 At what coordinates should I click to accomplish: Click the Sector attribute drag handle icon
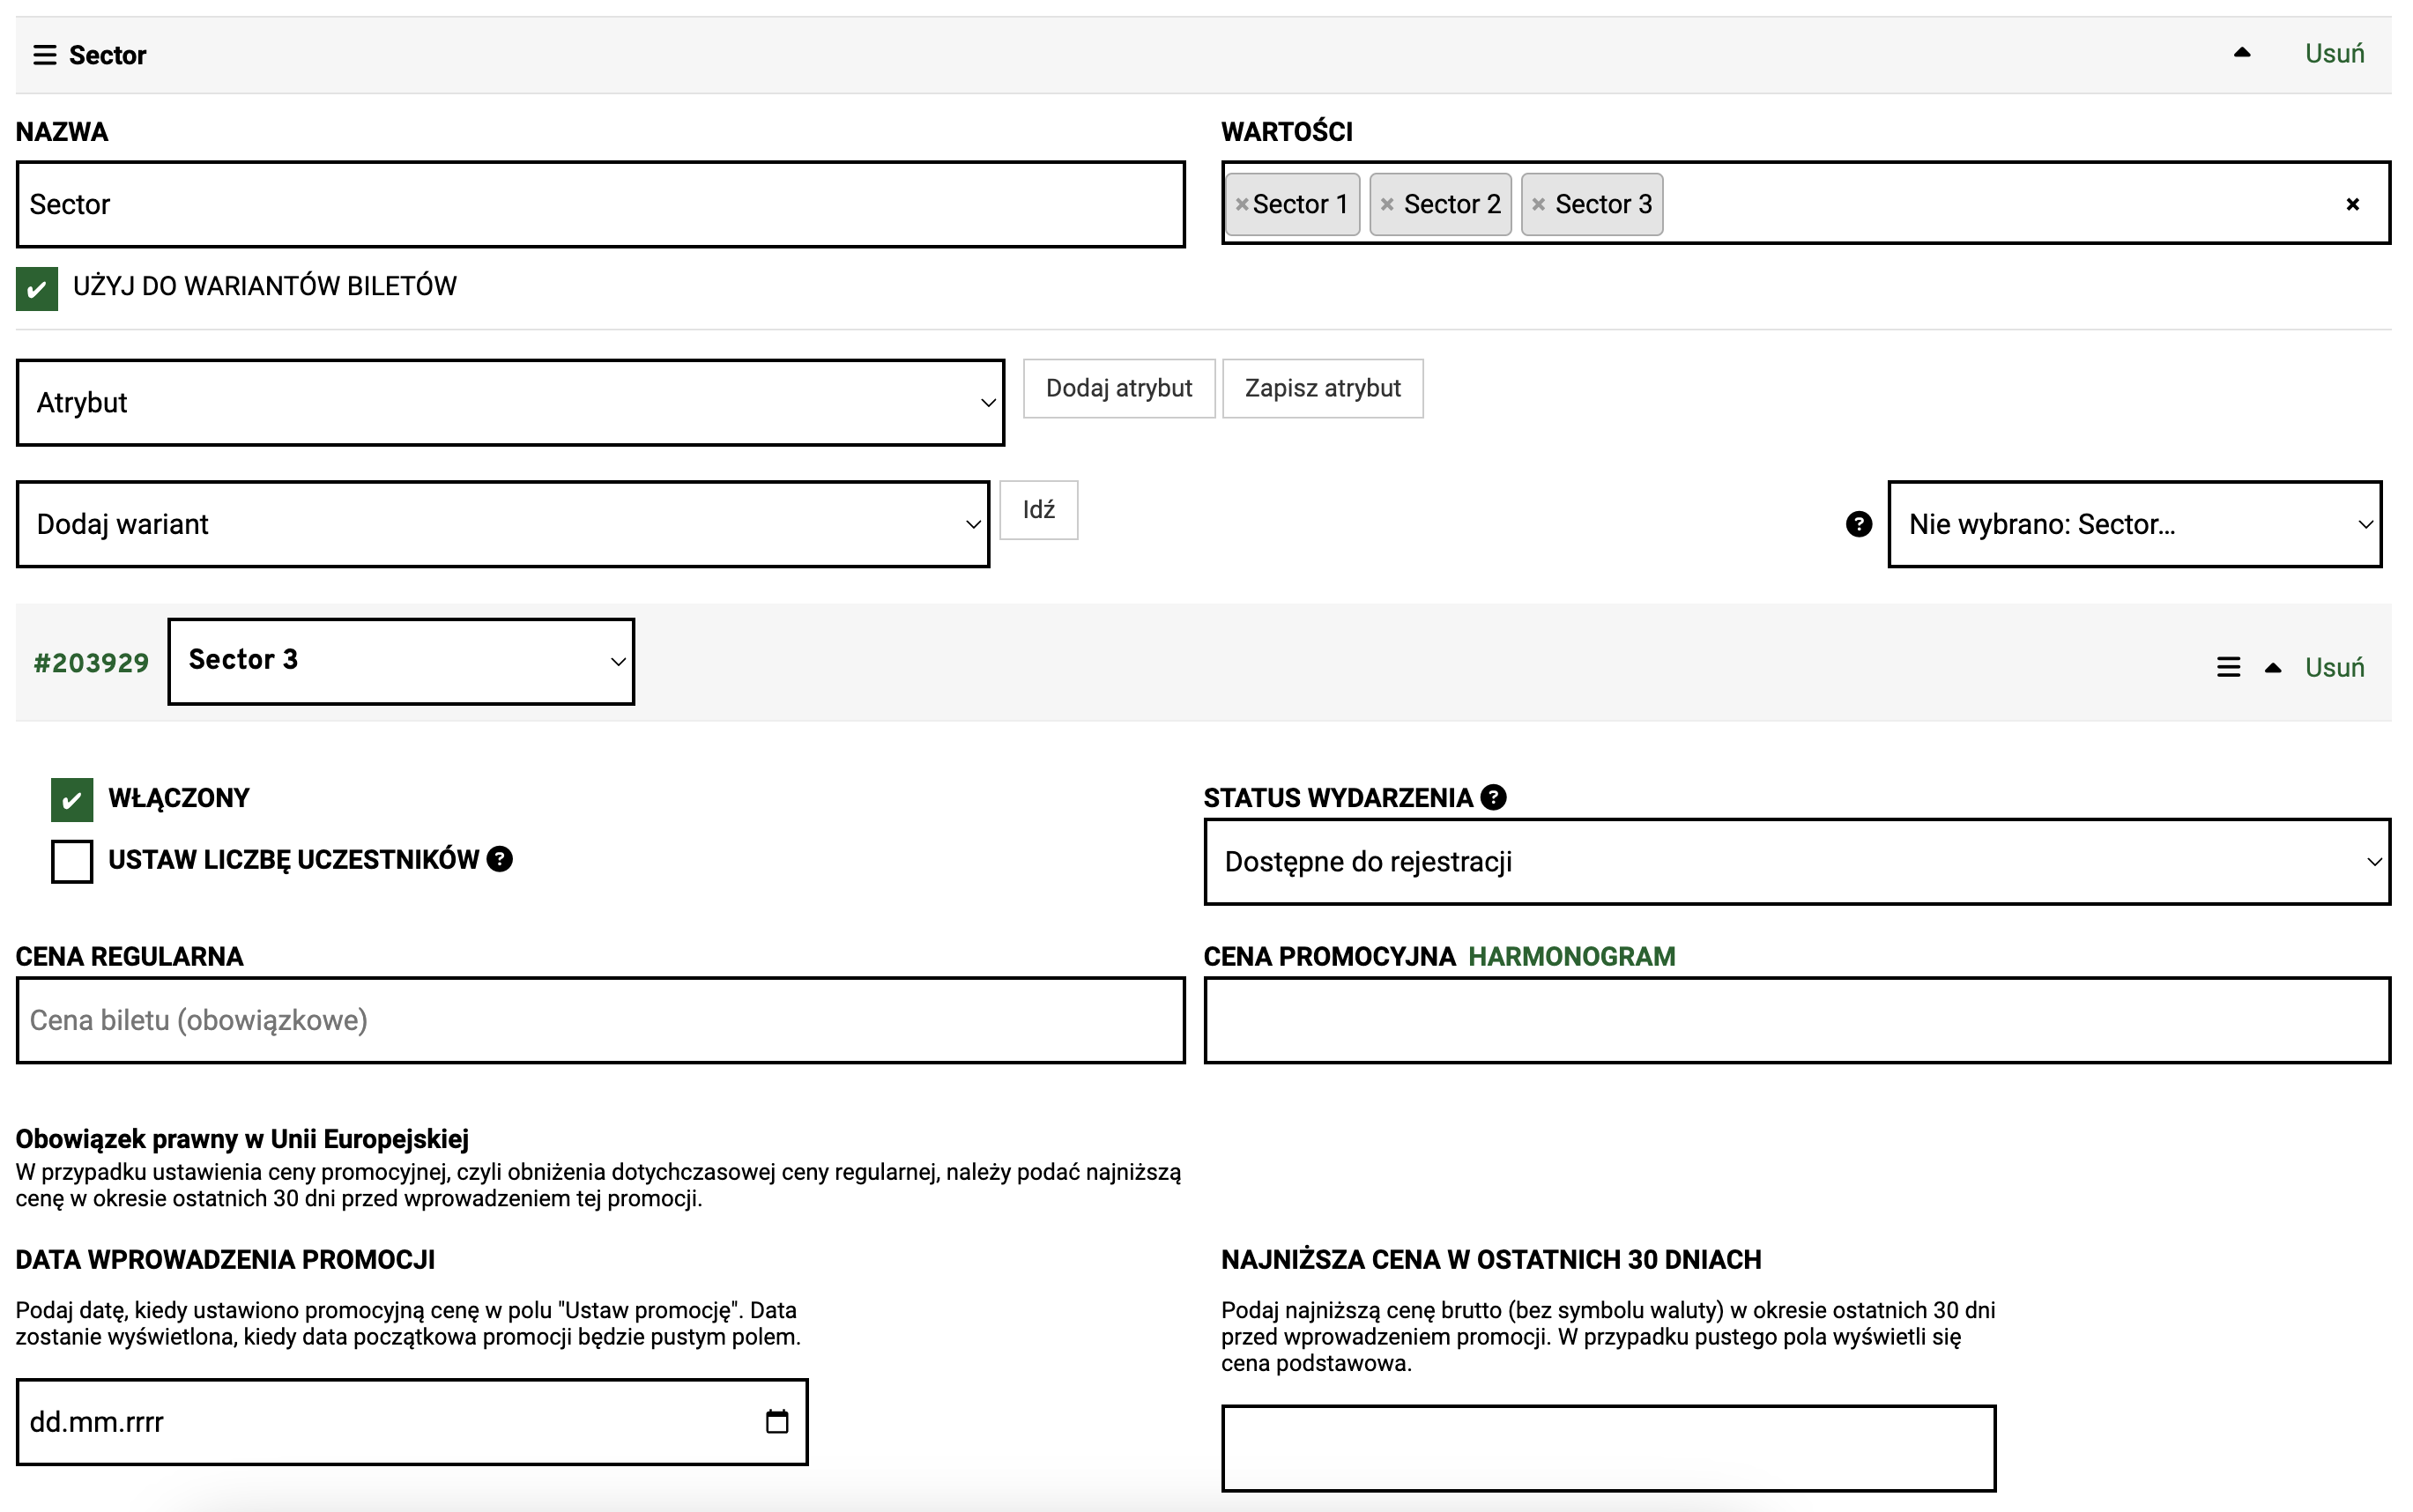point(45,55)
